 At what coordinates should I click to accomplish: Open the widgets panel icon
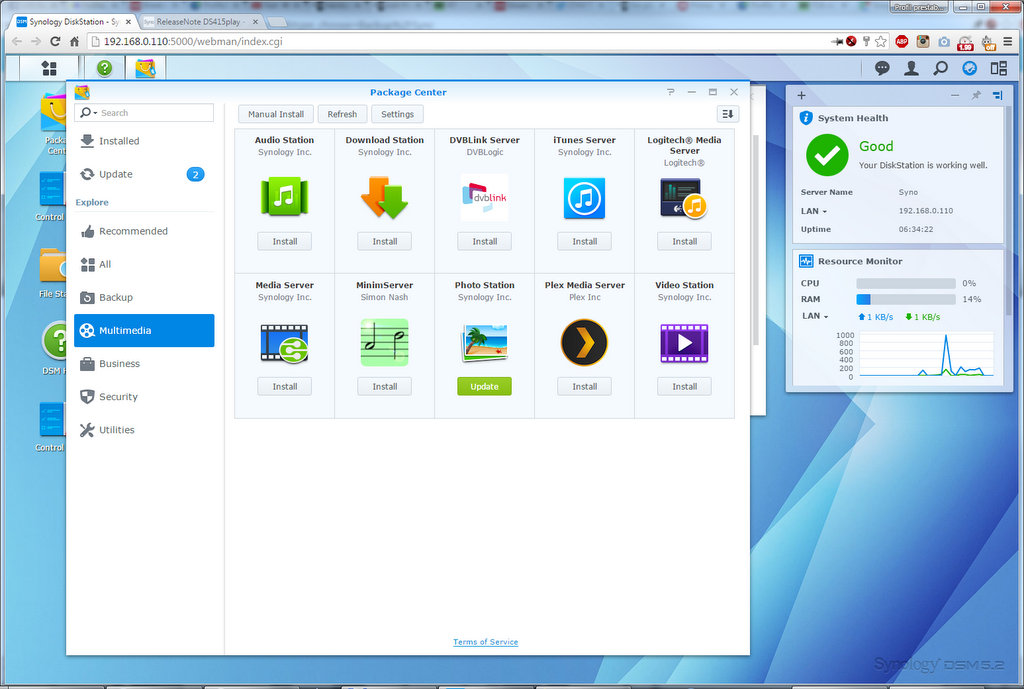click(970, 68)
